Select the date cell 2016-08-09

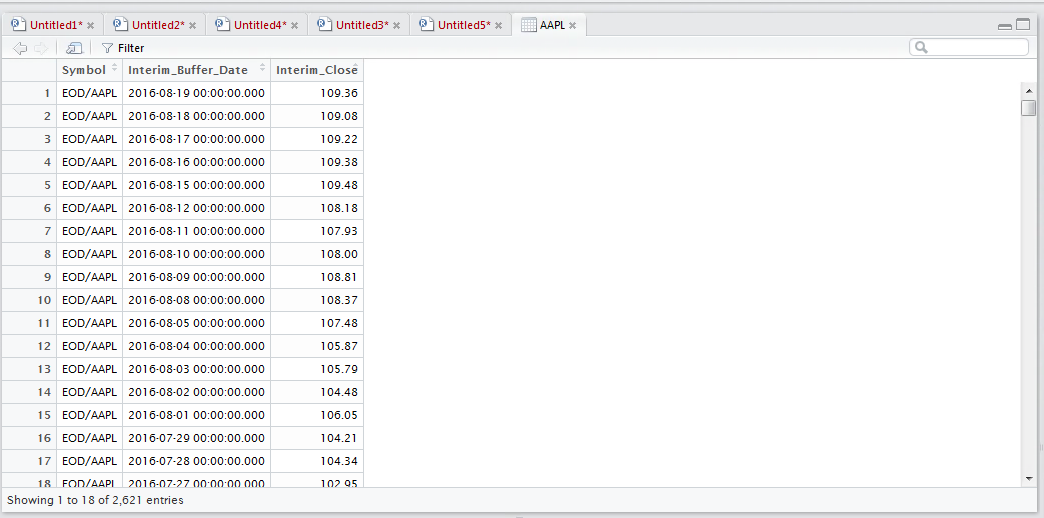(196, 277)
